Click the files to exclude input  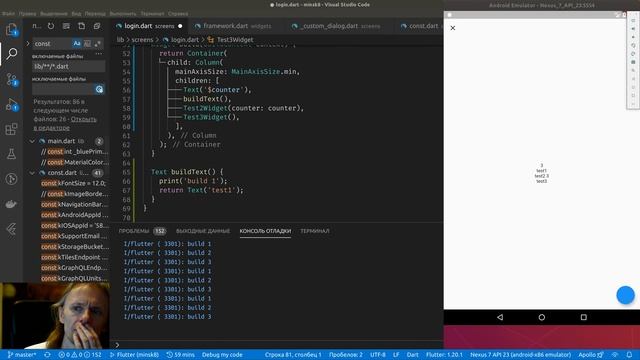pyautogui.click(x=63, y=89)
